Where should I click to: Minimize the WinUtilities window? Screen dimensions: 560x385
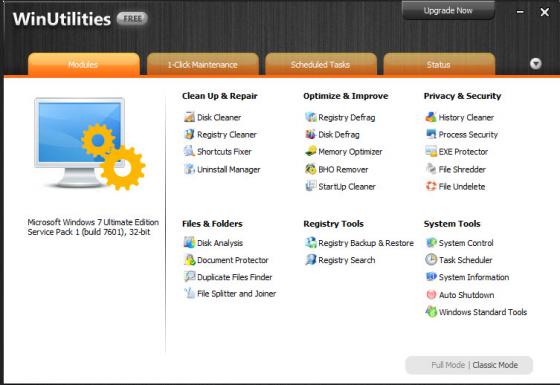click(520, 12)
